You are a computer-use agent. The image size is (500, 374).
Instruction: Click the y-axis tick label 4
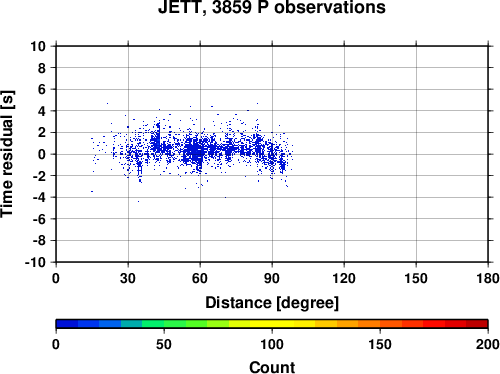[42, 111]
